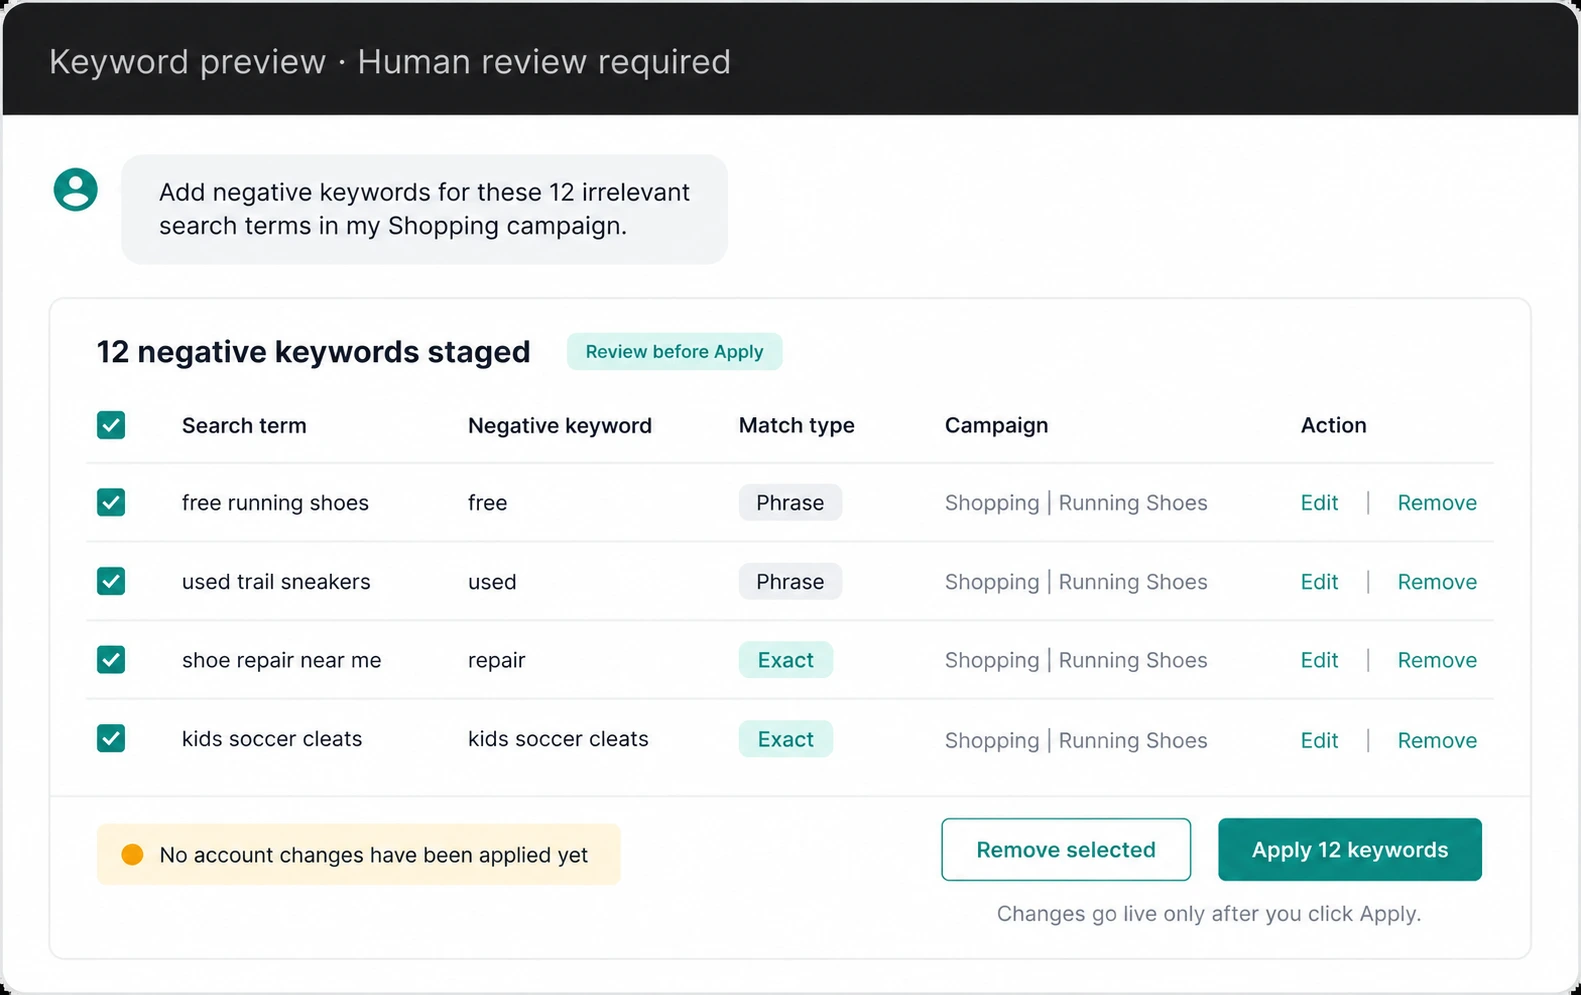
Task: Select Exact match type for repair
Action: [x=786, y=660]
